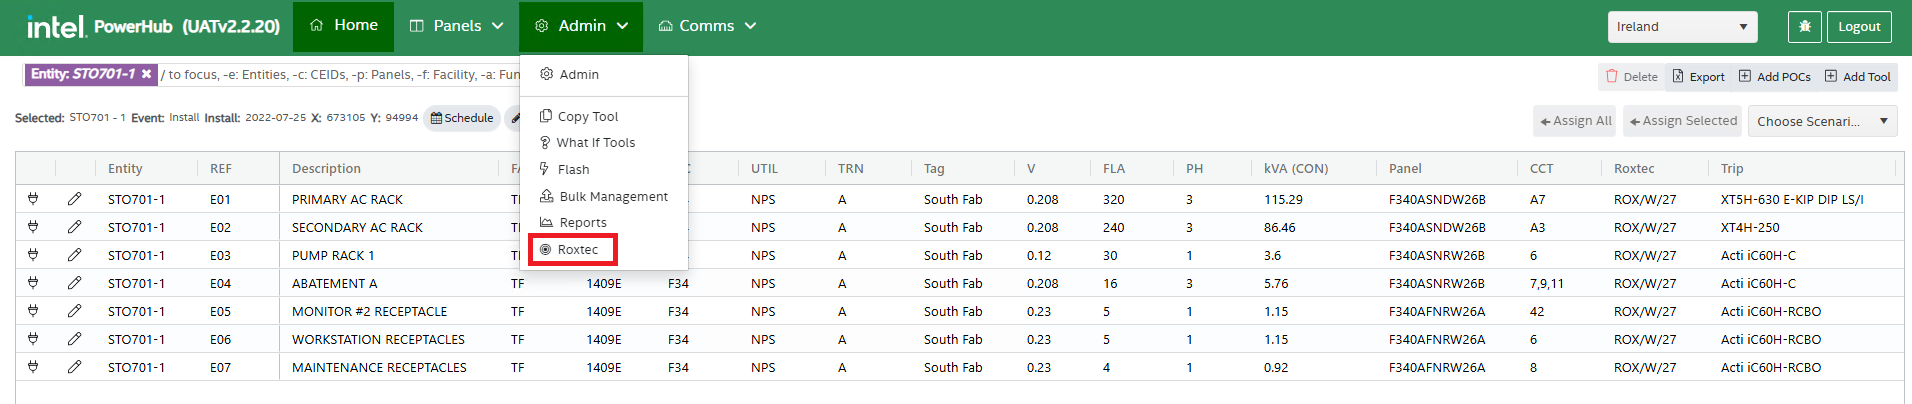Open the Comms dropdown menu
Screen dimensions: 1912x404
(706, 26)
